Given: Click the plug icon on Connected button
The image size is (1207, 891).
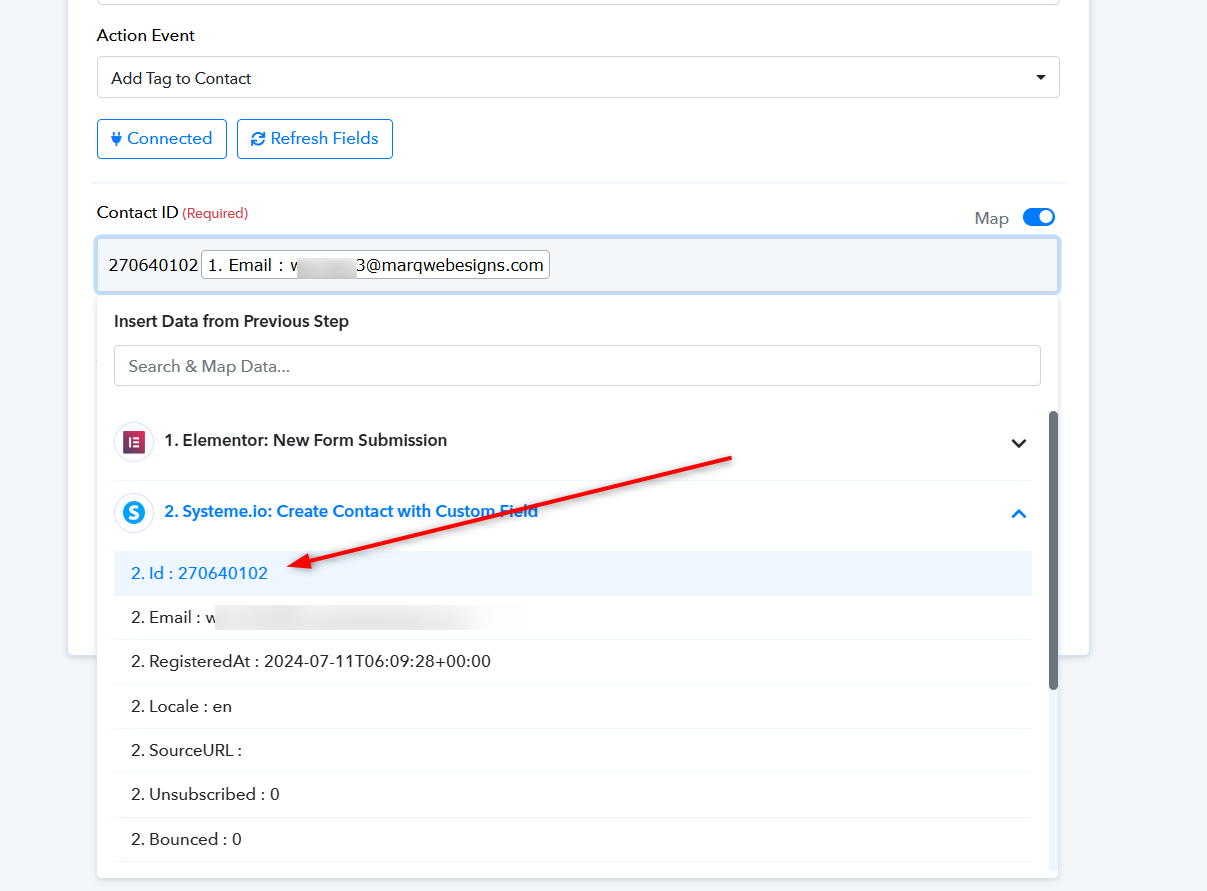Looking at the screenshot, I should click(117, 139).
